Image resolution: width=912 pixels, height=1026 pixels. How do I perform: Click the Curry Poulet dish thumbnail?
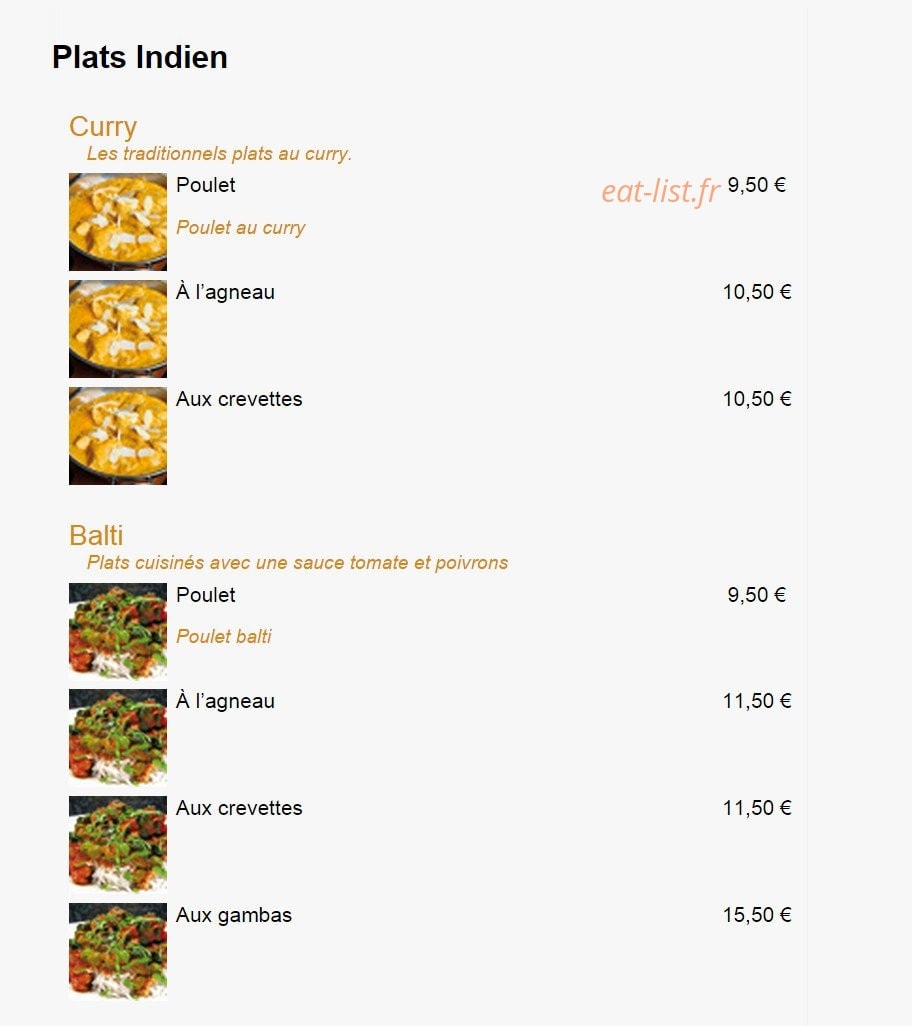pos(118,222)
